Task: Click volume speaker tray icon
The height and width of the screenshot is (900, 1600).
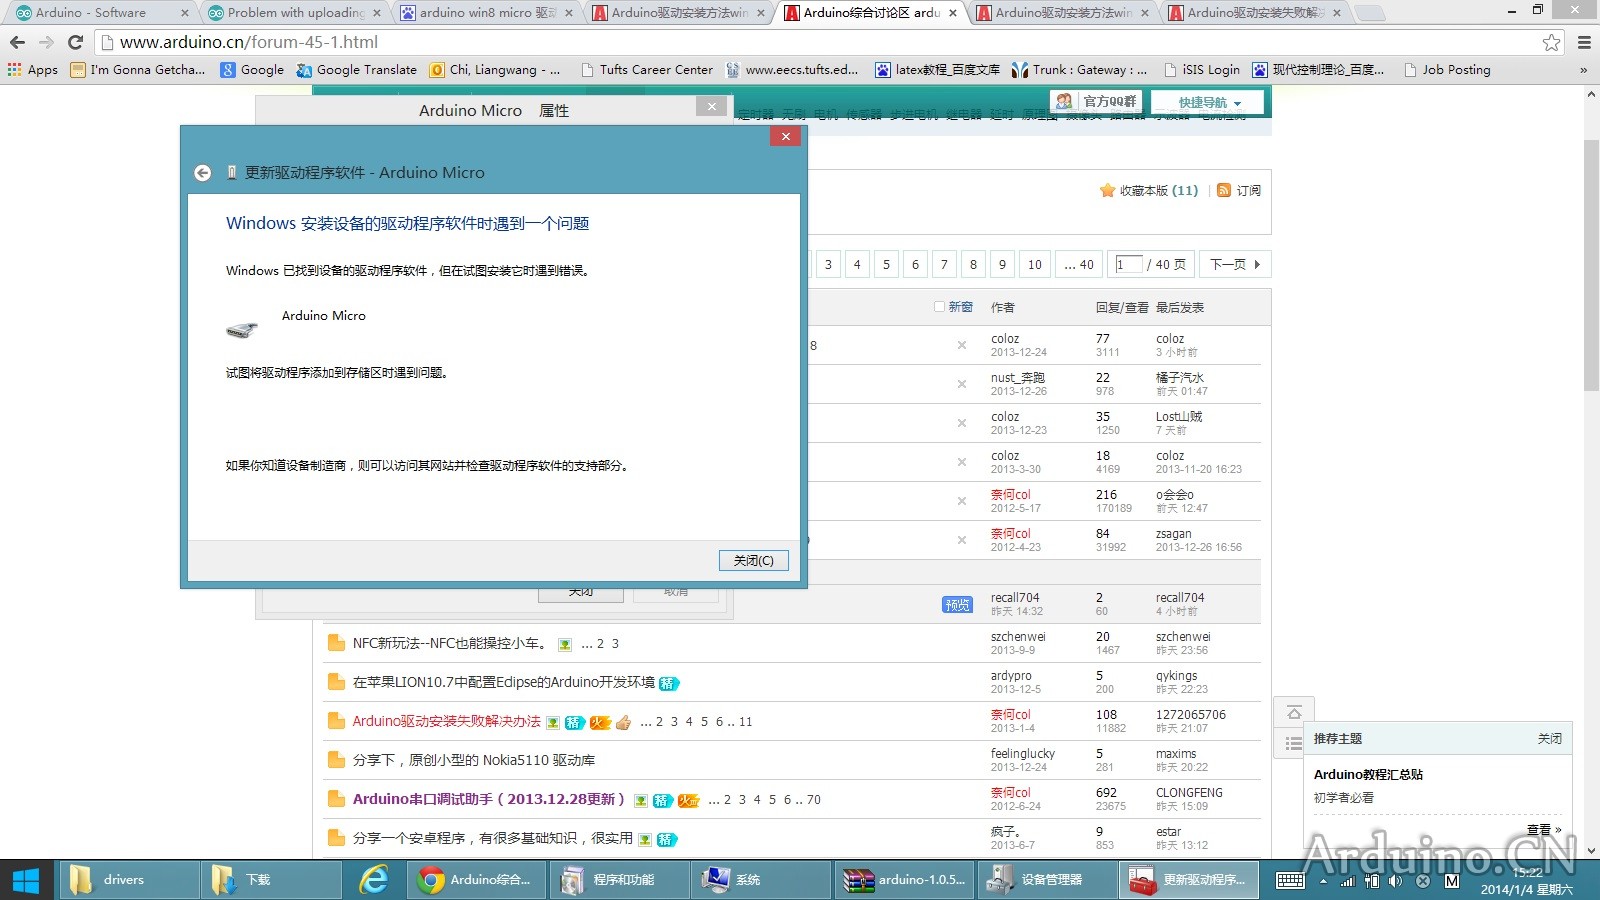Action: tap(1395, 881)
